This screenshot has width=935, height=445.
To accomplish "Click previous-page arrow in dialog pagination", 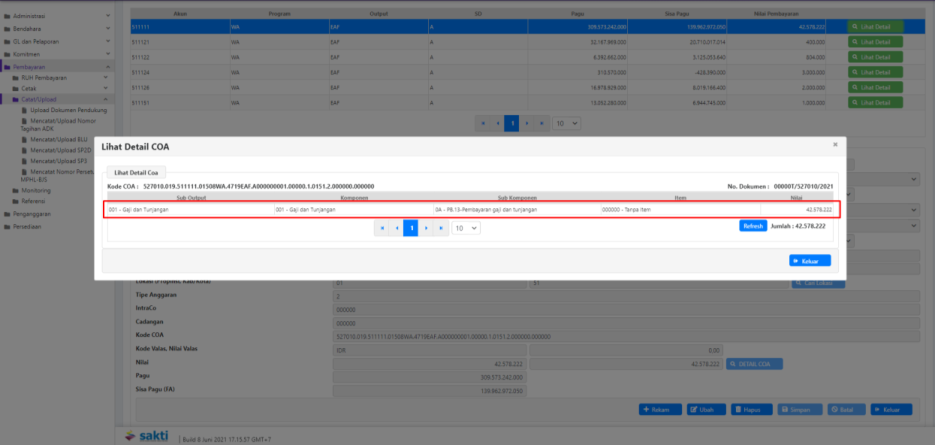I will click(396, 228).
